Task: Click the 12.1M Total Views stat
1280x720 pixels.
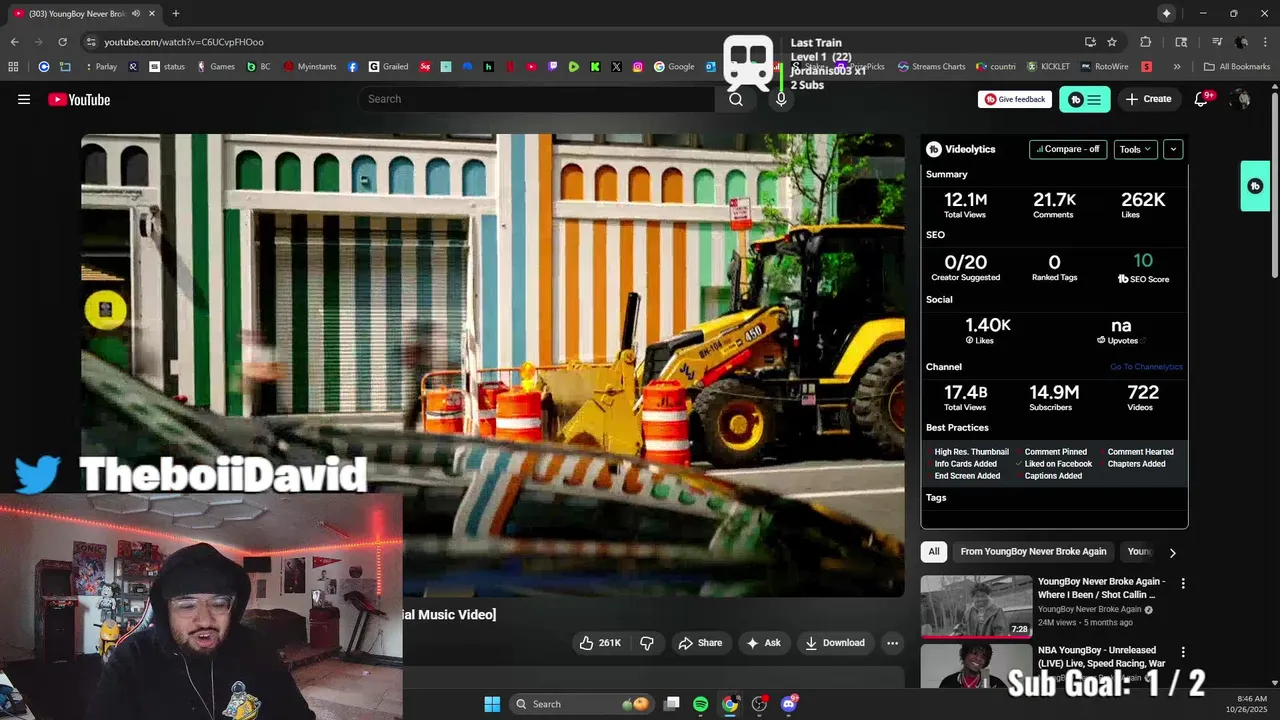Action: point(965,205)
